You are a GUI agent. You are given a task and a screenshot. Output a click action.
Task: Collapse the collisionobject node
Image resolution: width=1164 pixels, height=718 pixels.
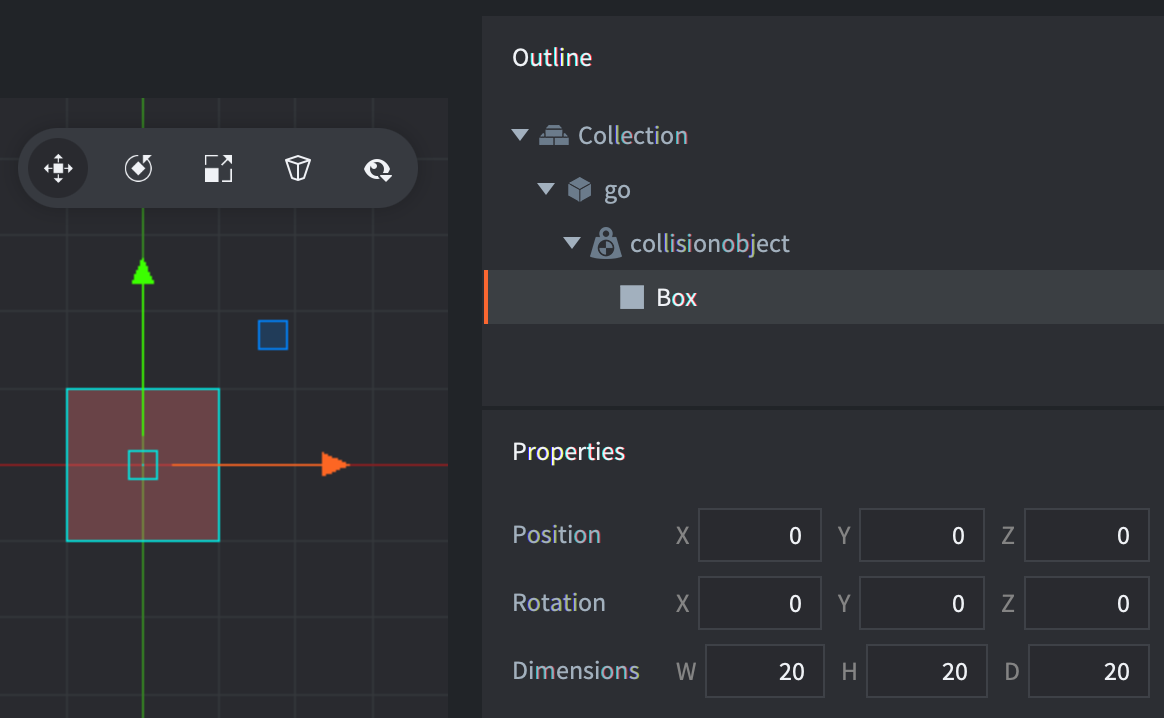[x=571, y=243]
